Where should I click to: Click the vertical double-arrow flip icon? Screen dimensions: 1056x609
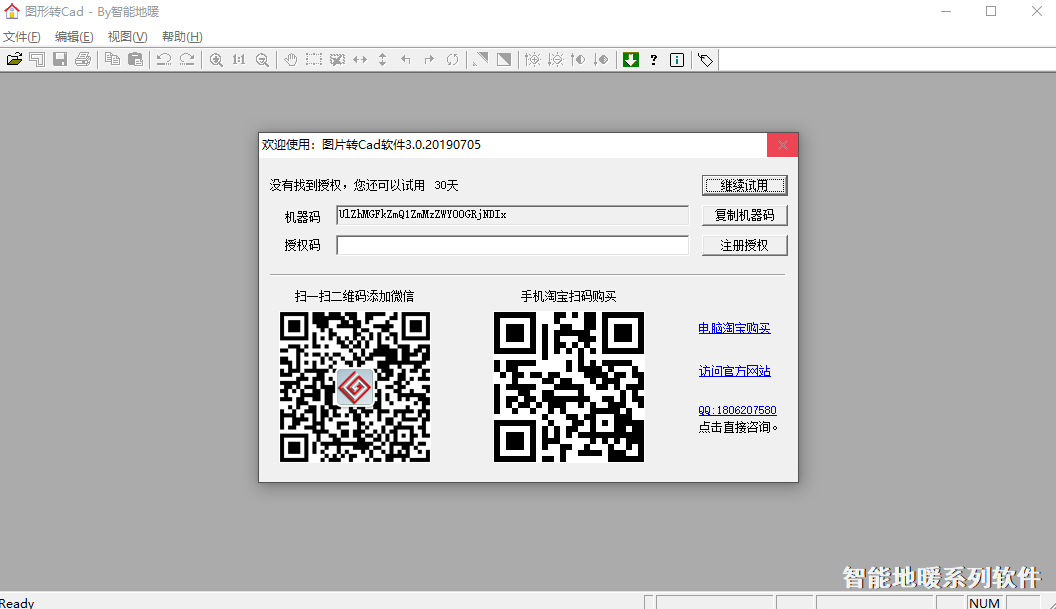click(x=383, y=59)
